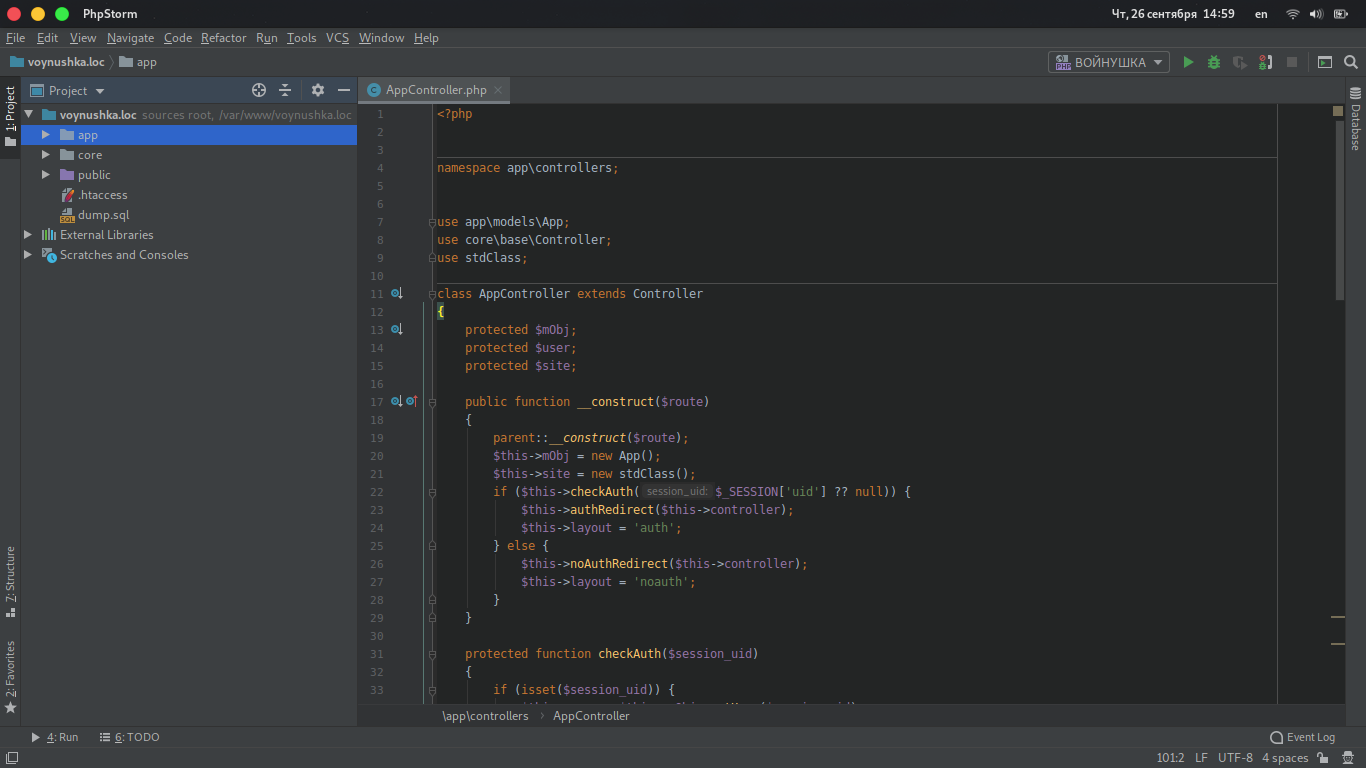The width and height of the screenshot is (1366, 768).
Task: Start debugging with the green bug icon
Action: (1214, 62)
